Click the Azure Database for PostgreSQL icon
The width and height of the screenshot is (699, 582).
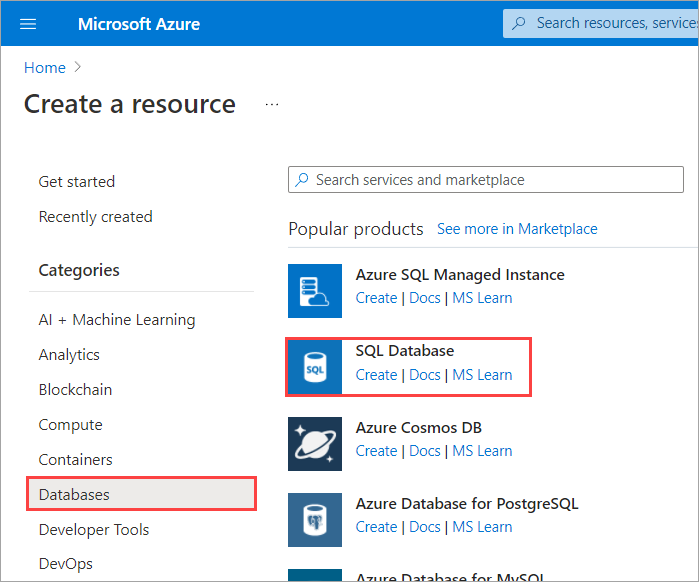315,520
